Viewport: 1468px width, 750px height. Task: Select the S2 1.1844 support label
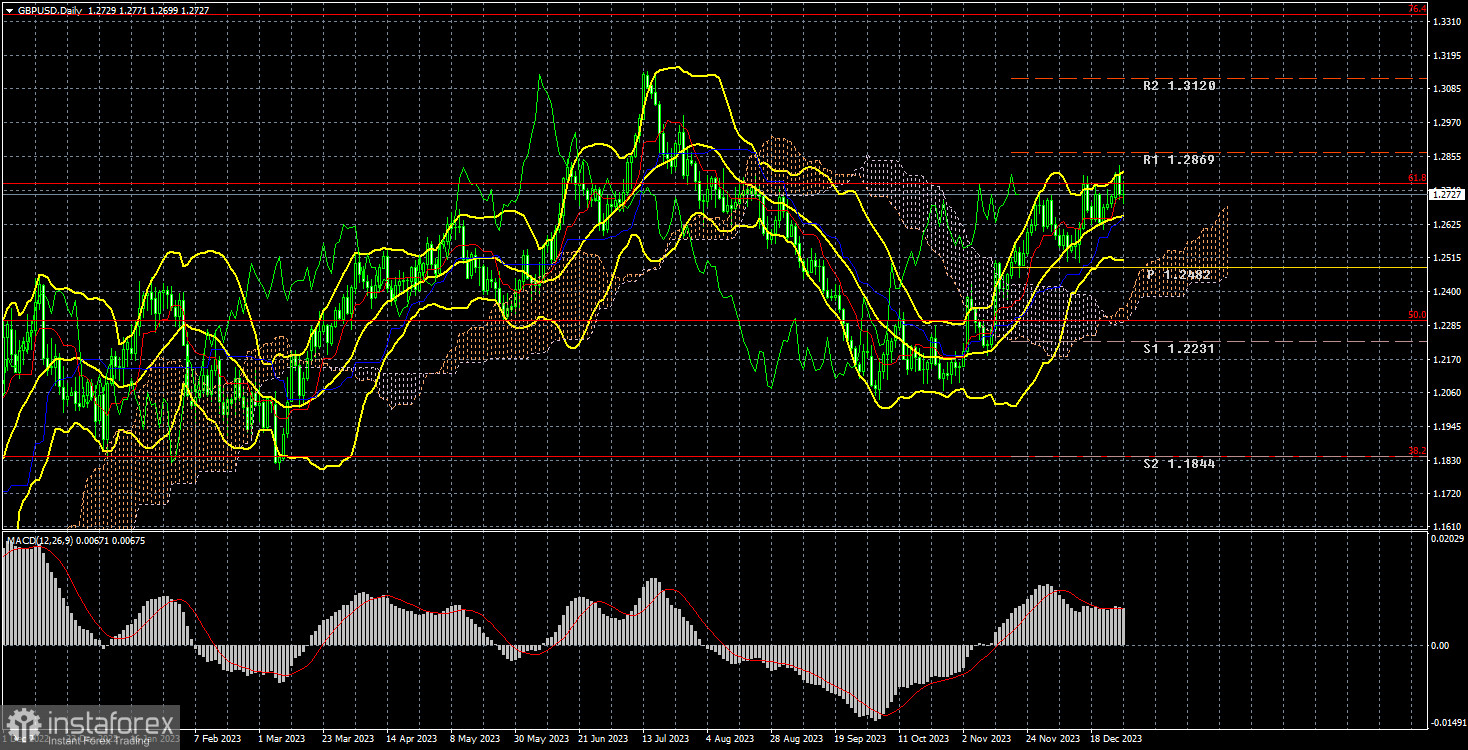coord(1180,464)
